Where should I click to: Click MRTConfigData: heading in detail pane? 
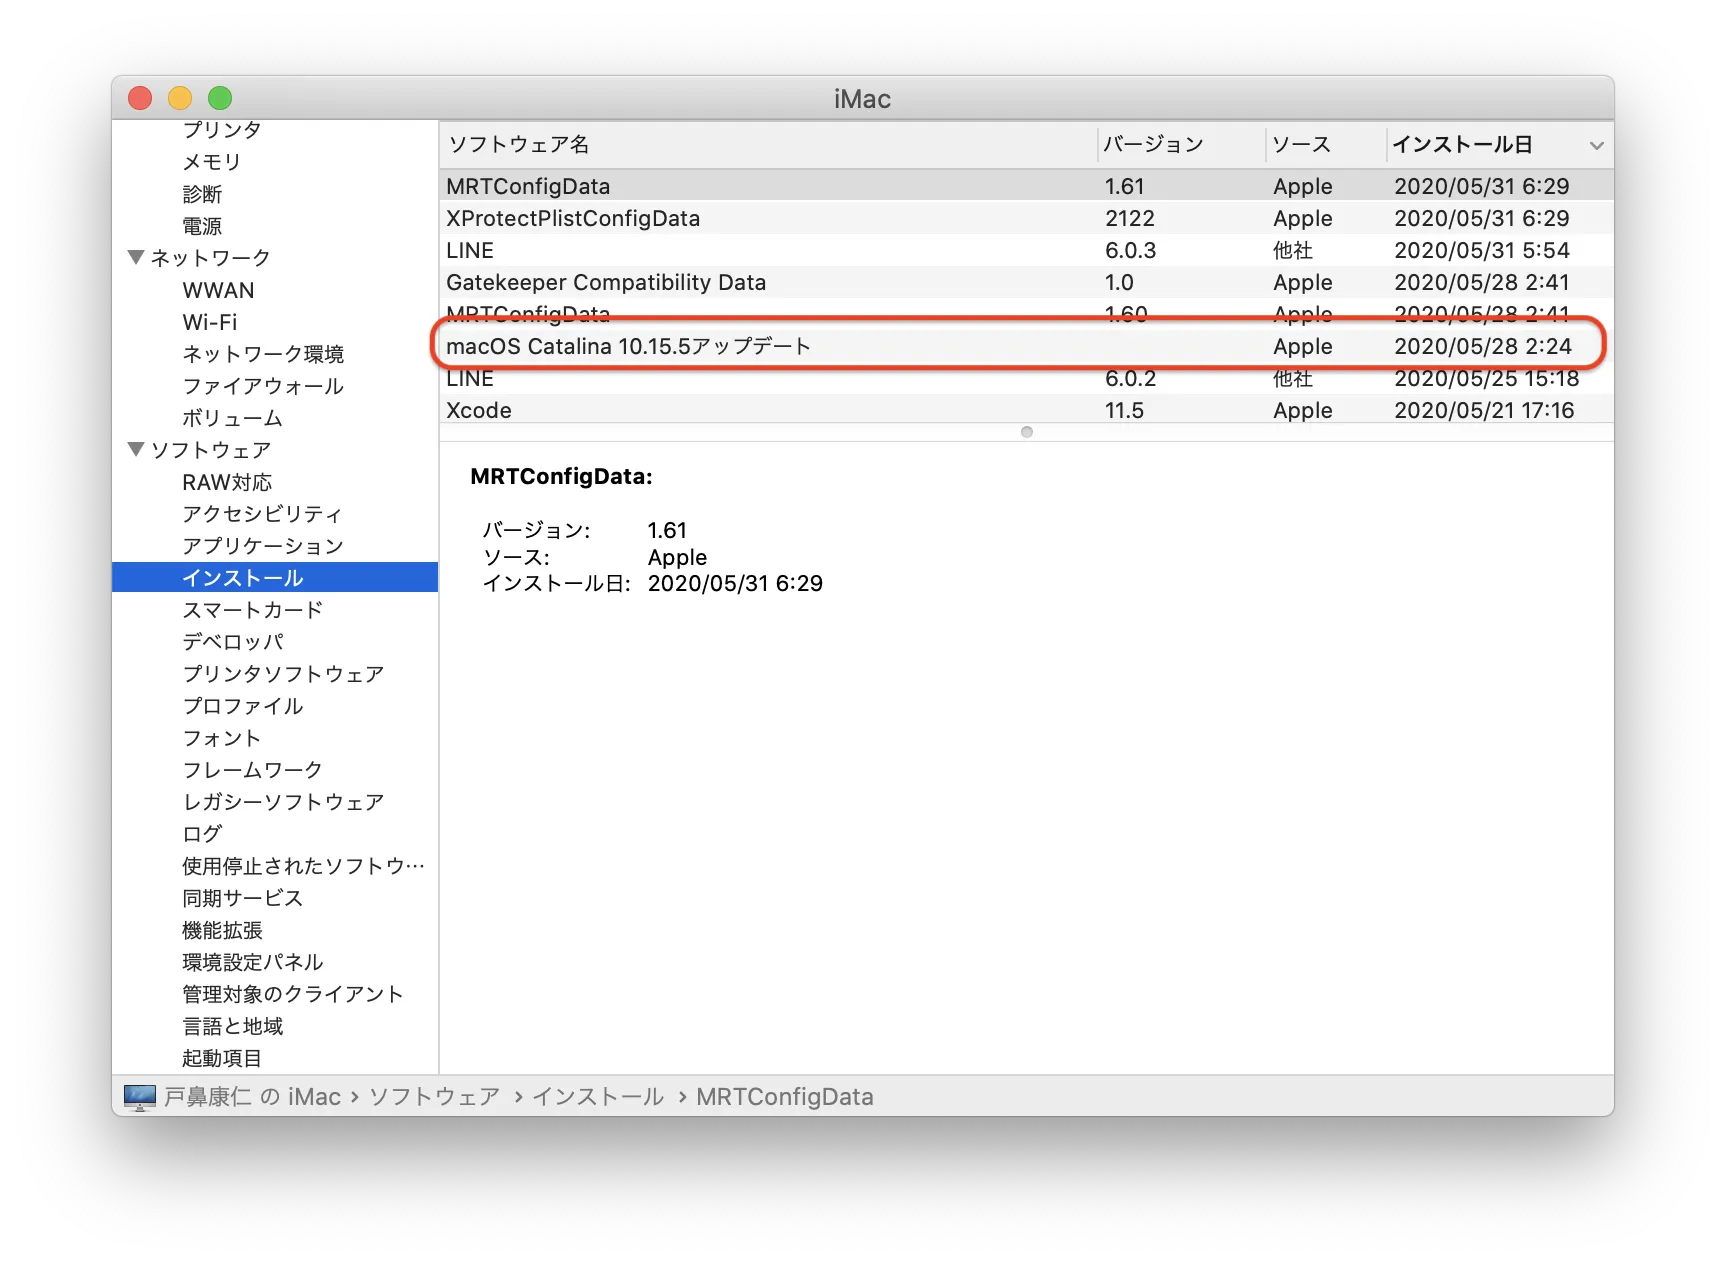point(561,477)
